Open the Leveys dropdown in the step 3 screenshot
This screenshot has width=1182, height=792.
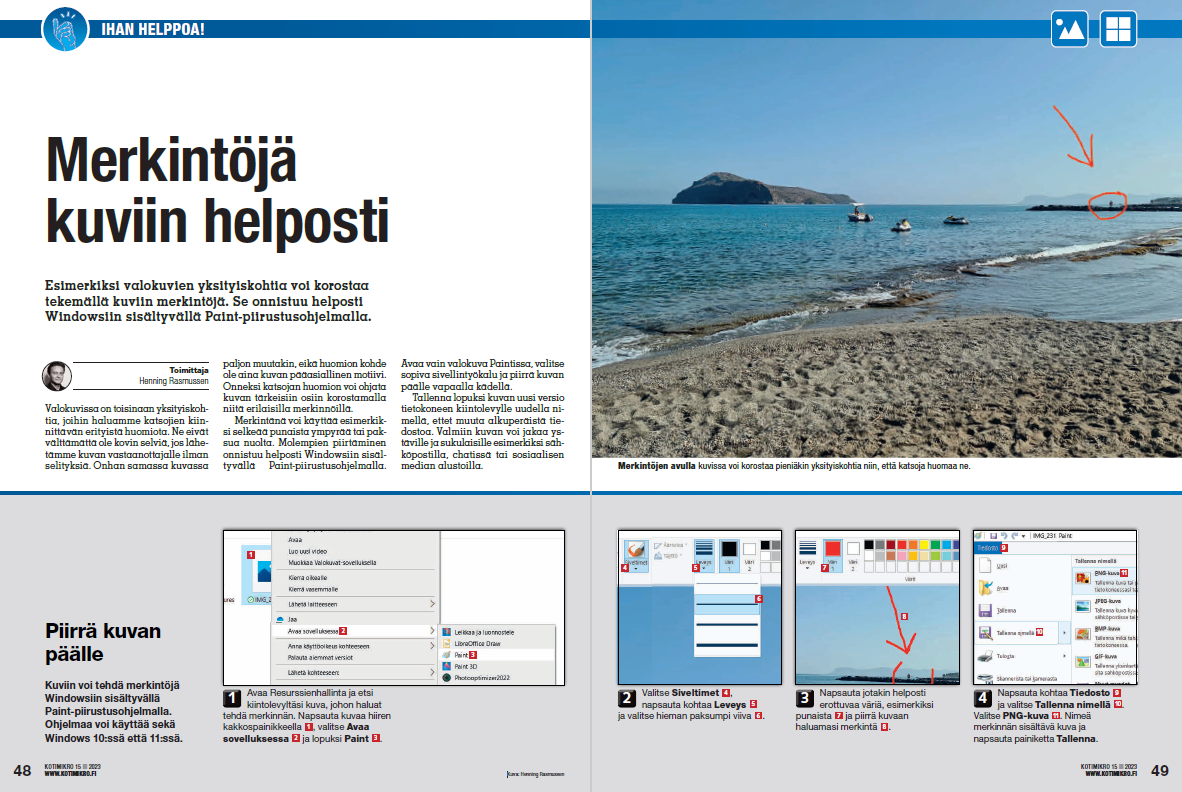(807, 568)
